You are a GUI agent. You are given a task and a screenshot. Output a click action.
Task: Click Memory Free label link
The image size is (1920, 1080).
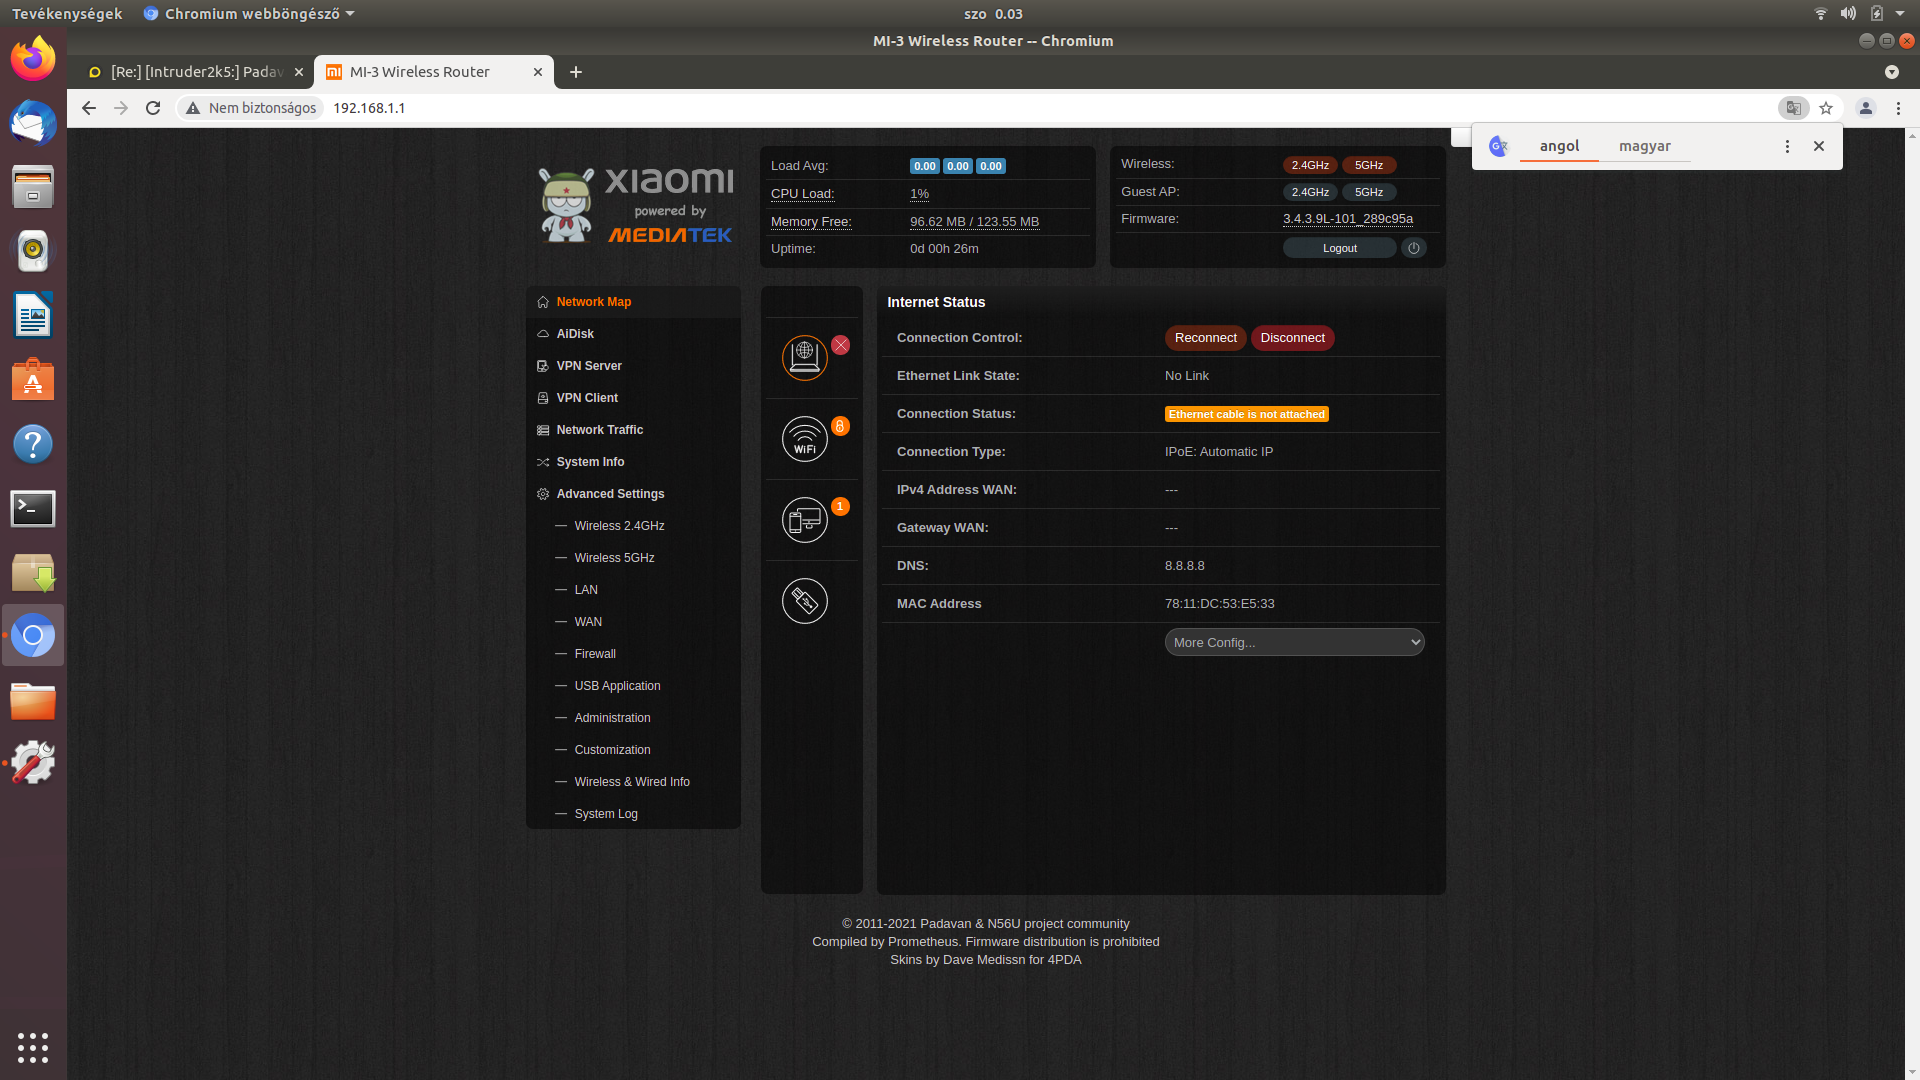tap(811, 222)
